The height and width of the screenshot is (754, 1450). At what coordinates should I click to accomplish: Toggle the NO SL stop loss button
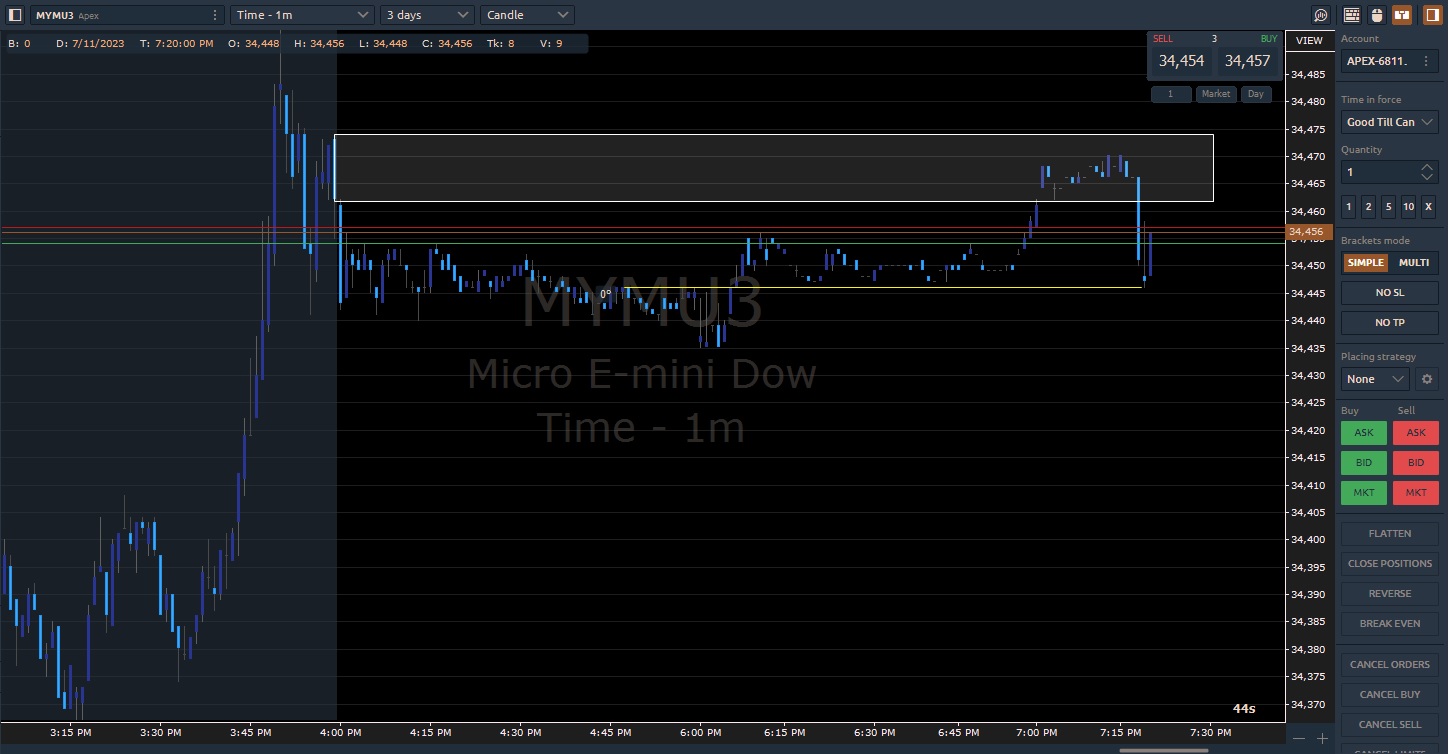pyautogui.click(x=1389, y=293)
